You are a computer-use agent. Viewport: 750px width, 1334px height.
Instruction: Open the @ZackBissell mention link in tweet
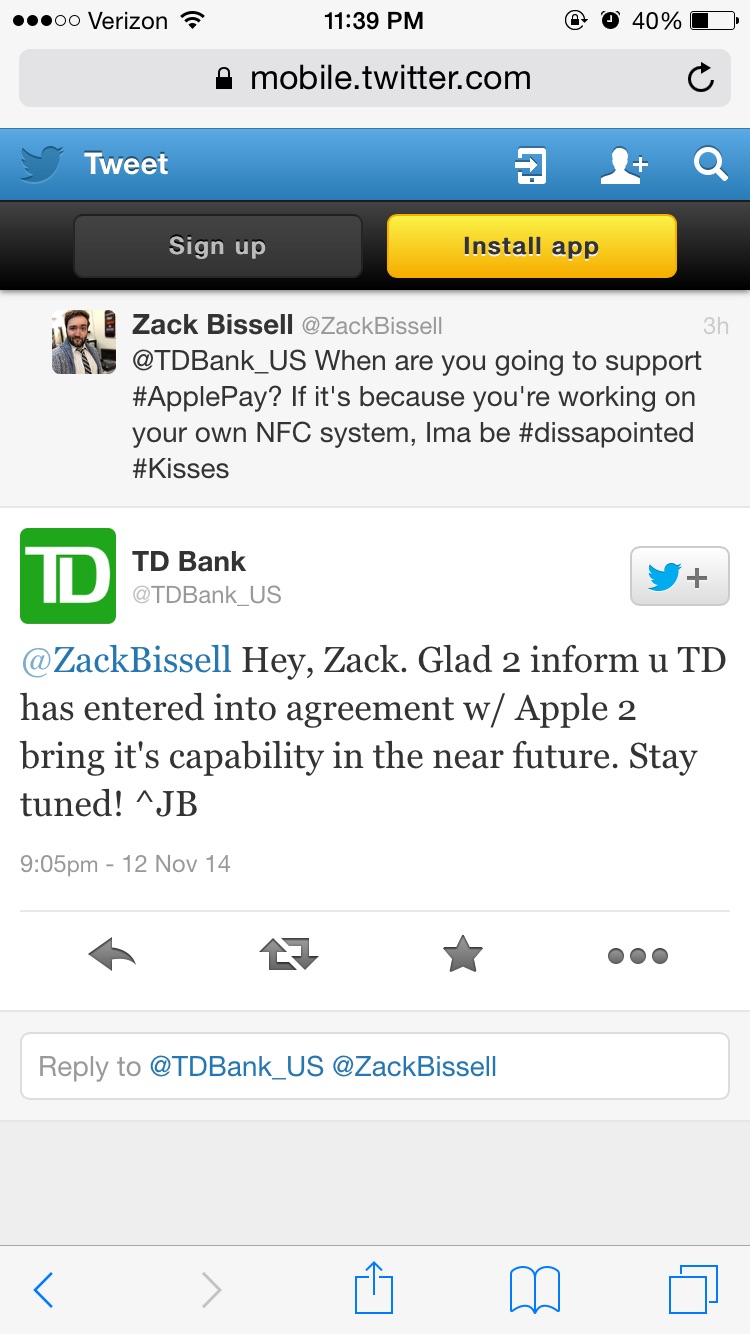pyautogui.click(x=126, y=660)
